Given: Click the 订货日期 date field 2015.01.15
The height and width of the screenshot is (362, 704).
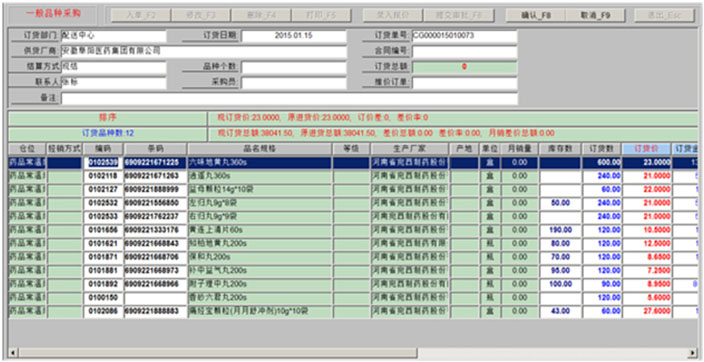Looking at the screenshot, I should point(294,35).
